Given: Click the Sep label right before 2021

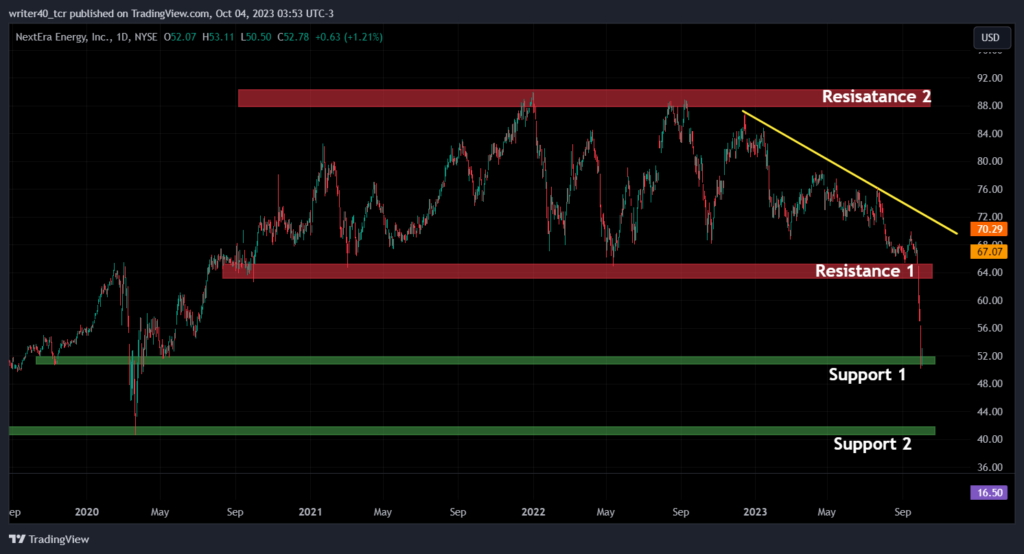Looking at the screenshot, I should tap(235, 512).
